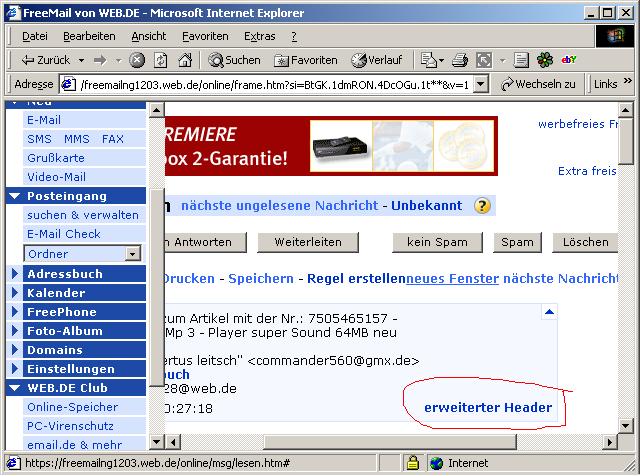Viewport: 640px width, 476px height.
Task: Click the horizontal scrollbar thumb
Action: [390, 442]
